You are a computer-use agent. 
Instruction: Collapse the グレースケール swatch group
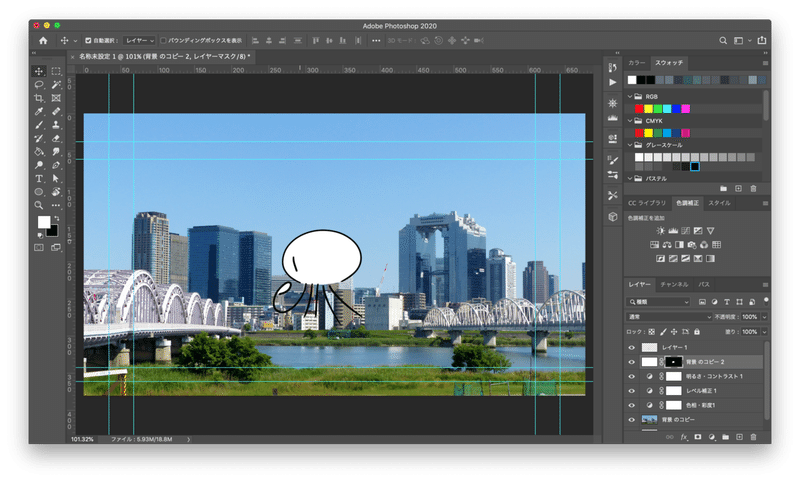pyautogui.click(x=630, y=145)
